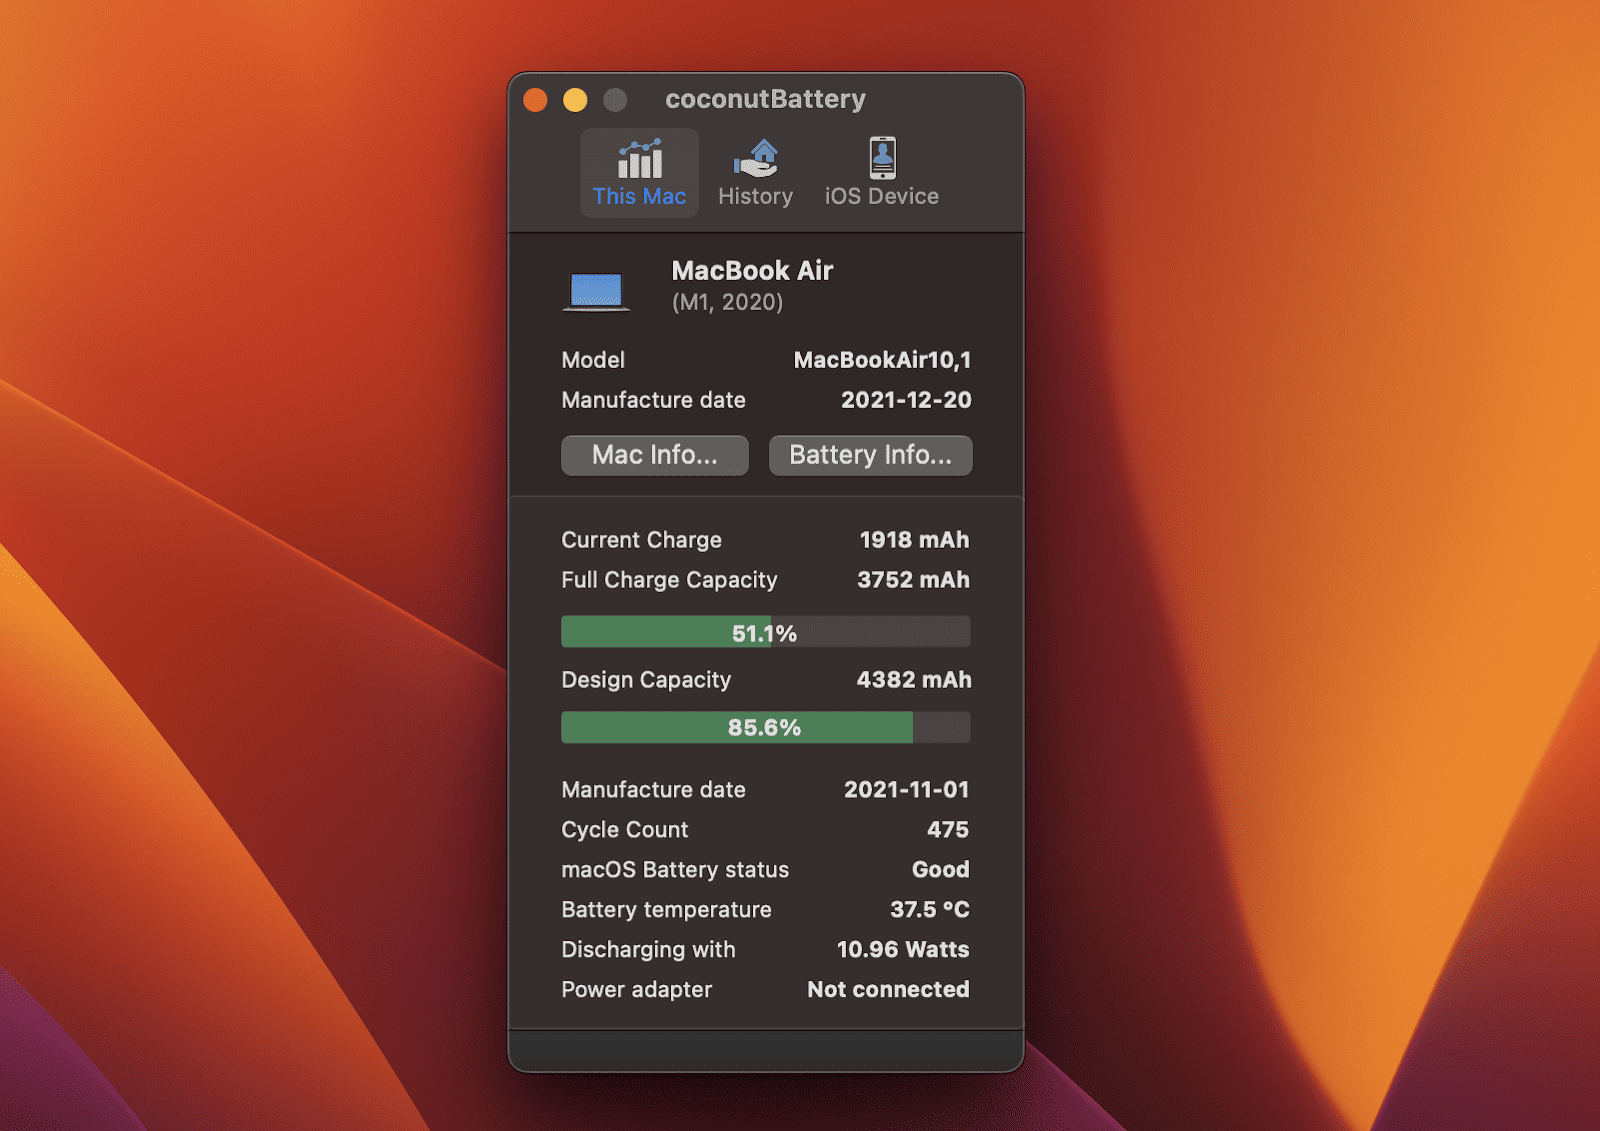This screenshot has height=1131, width=1600.
Task: Click the 51.1% charge progress bar
Action: click(x=766, y=632)
